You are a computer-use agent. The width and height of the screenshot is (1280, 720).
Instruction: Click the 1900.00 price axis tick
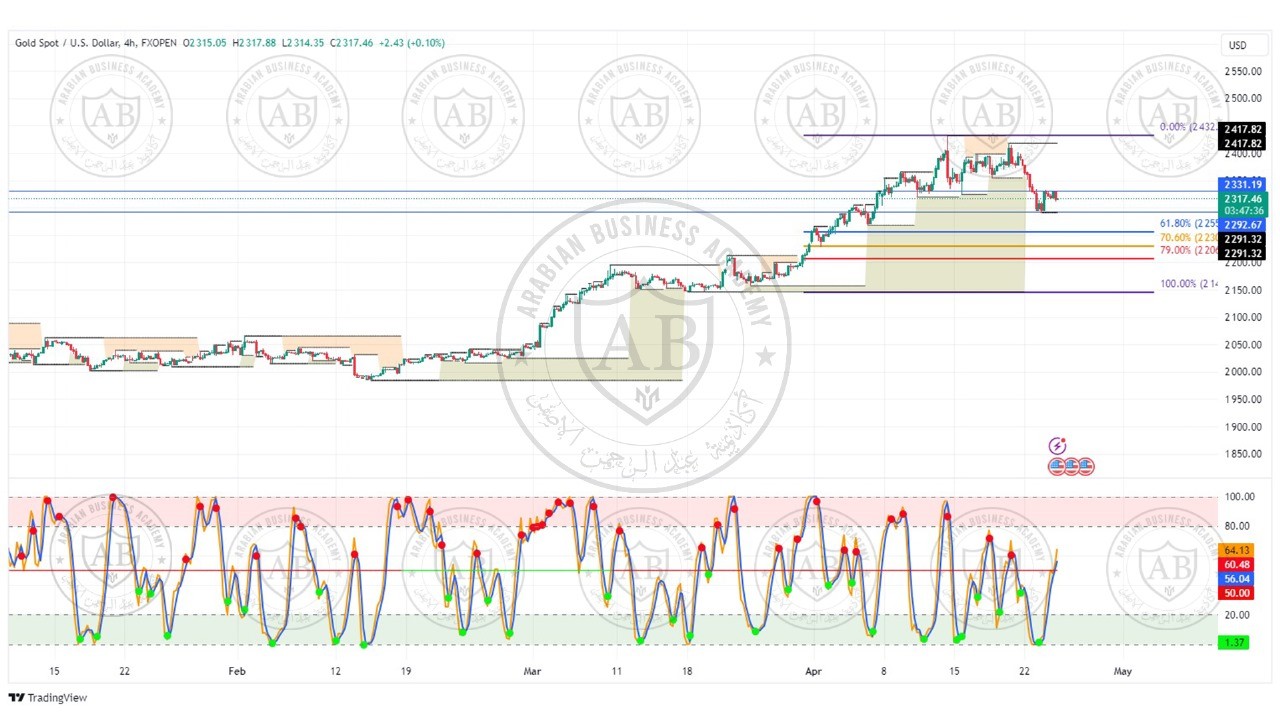coord(1243,427)
